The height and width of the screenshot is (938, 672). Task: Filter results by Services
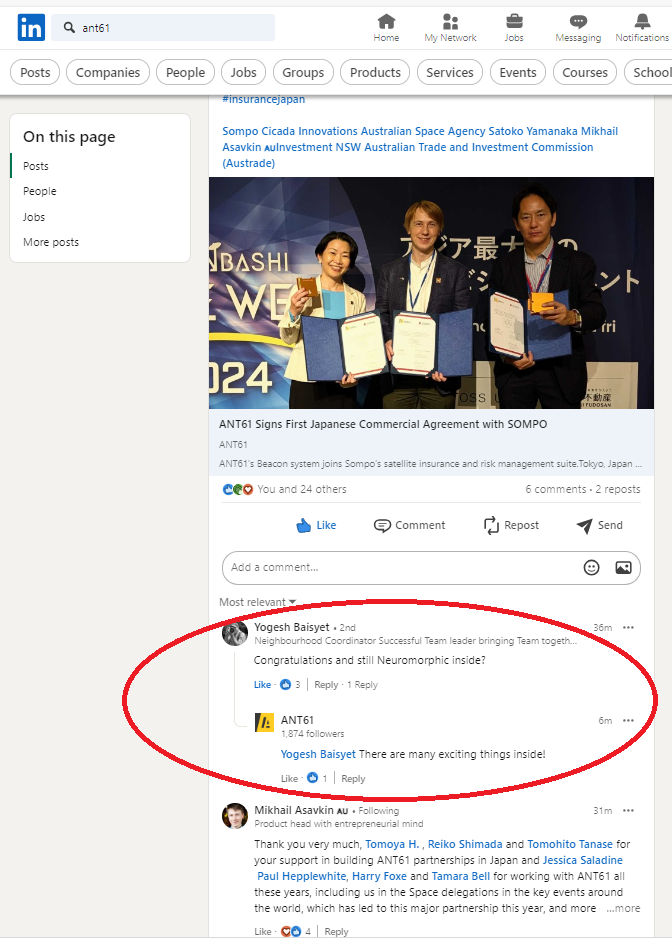(450, 72)
